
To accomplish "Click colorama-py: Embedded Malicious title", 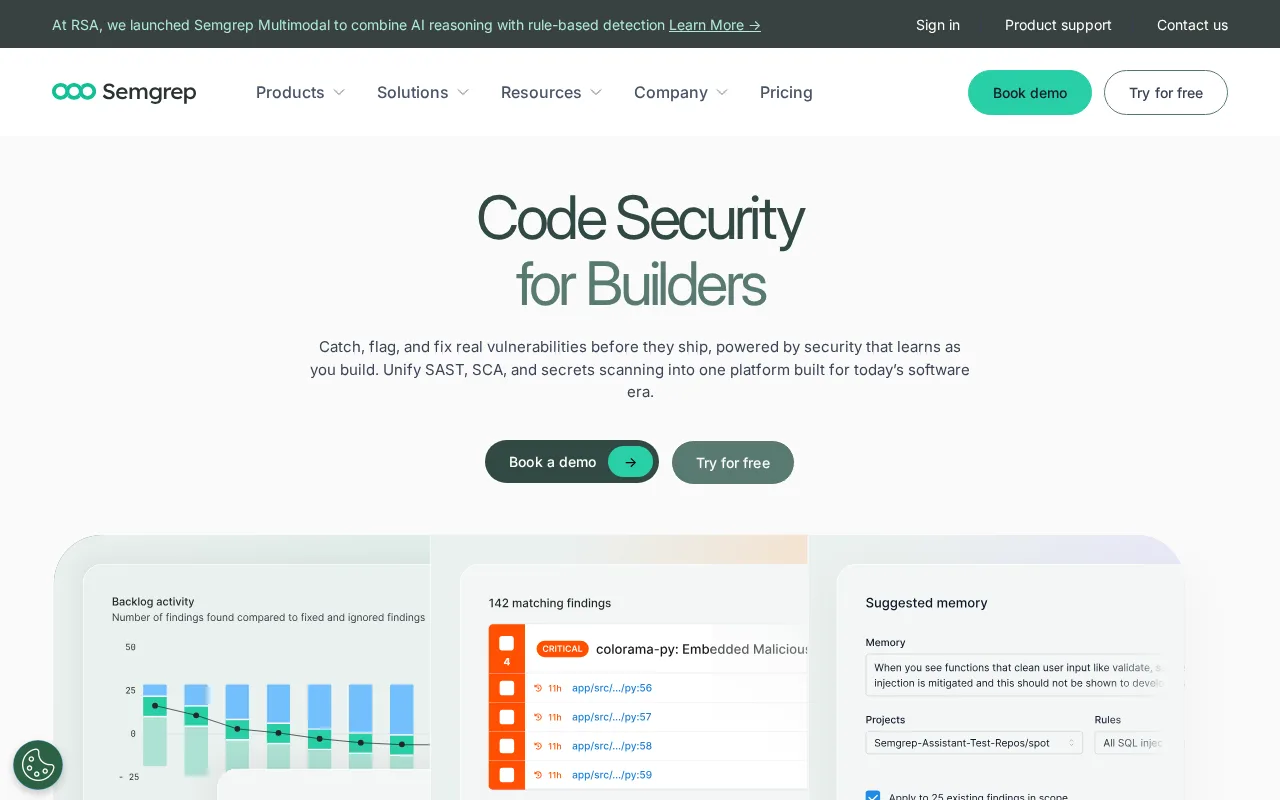I will [702, 649].
